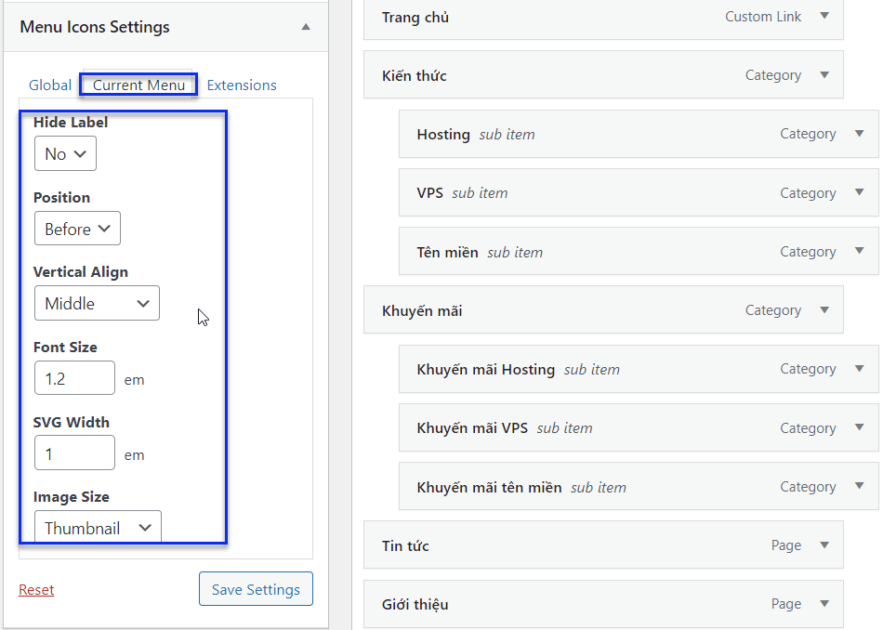Open the Extensions tab

pos(241,85)
